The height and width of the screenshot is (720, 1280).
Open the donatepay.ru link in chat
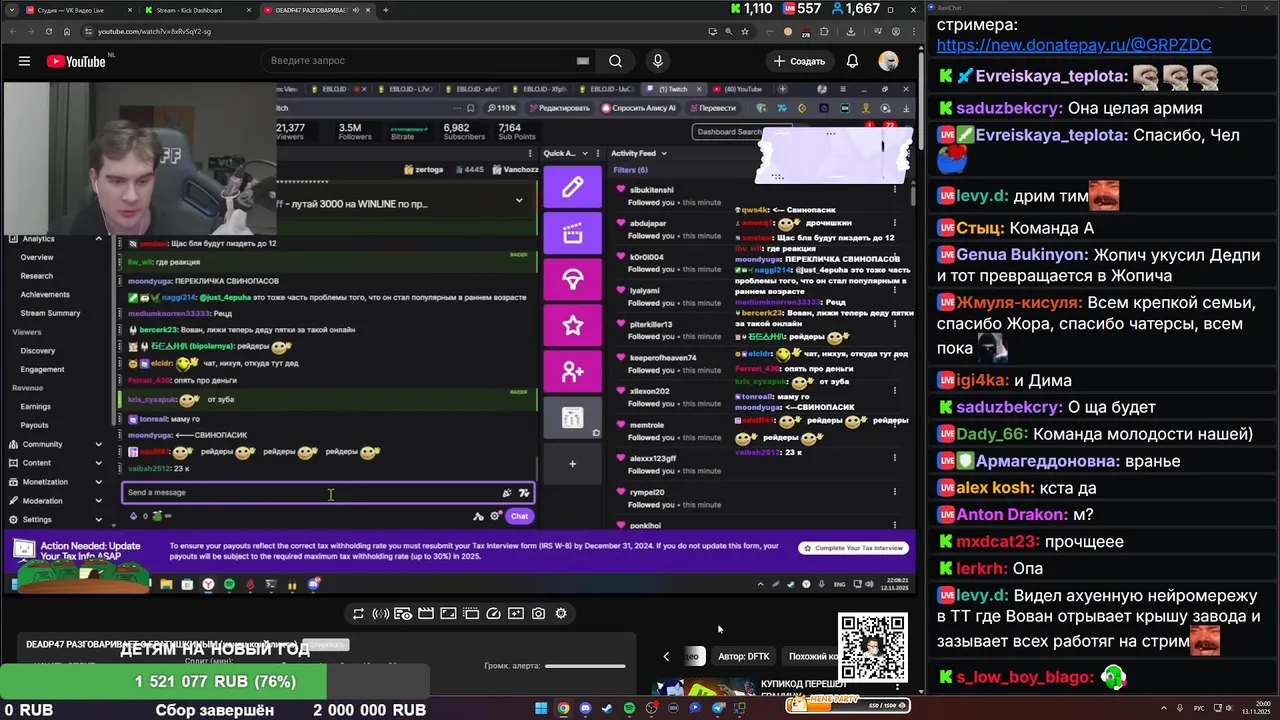click(1074, 45)
